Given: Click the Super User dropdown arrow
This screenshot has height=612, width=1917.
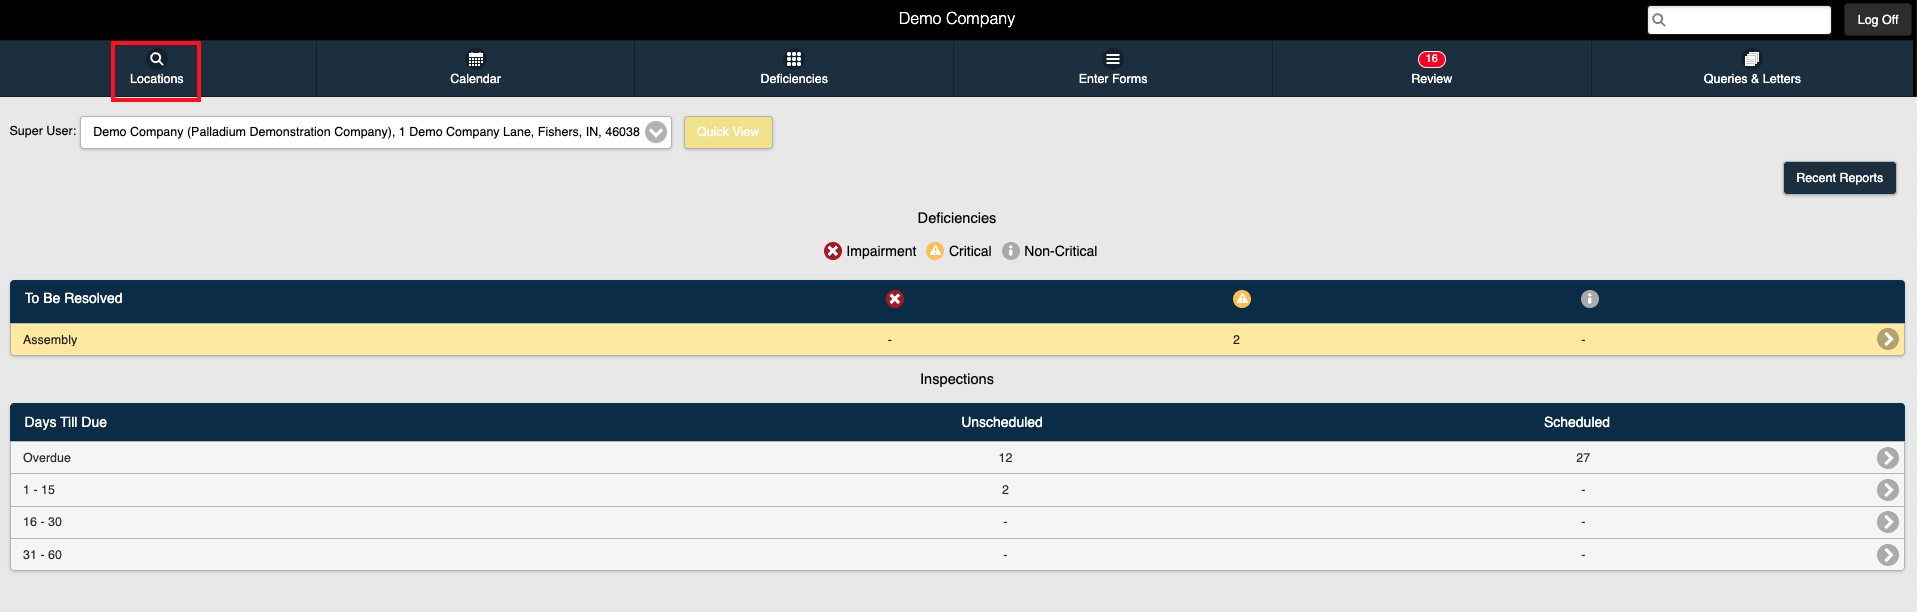Looking at the screenshot, I should [656, 132].
